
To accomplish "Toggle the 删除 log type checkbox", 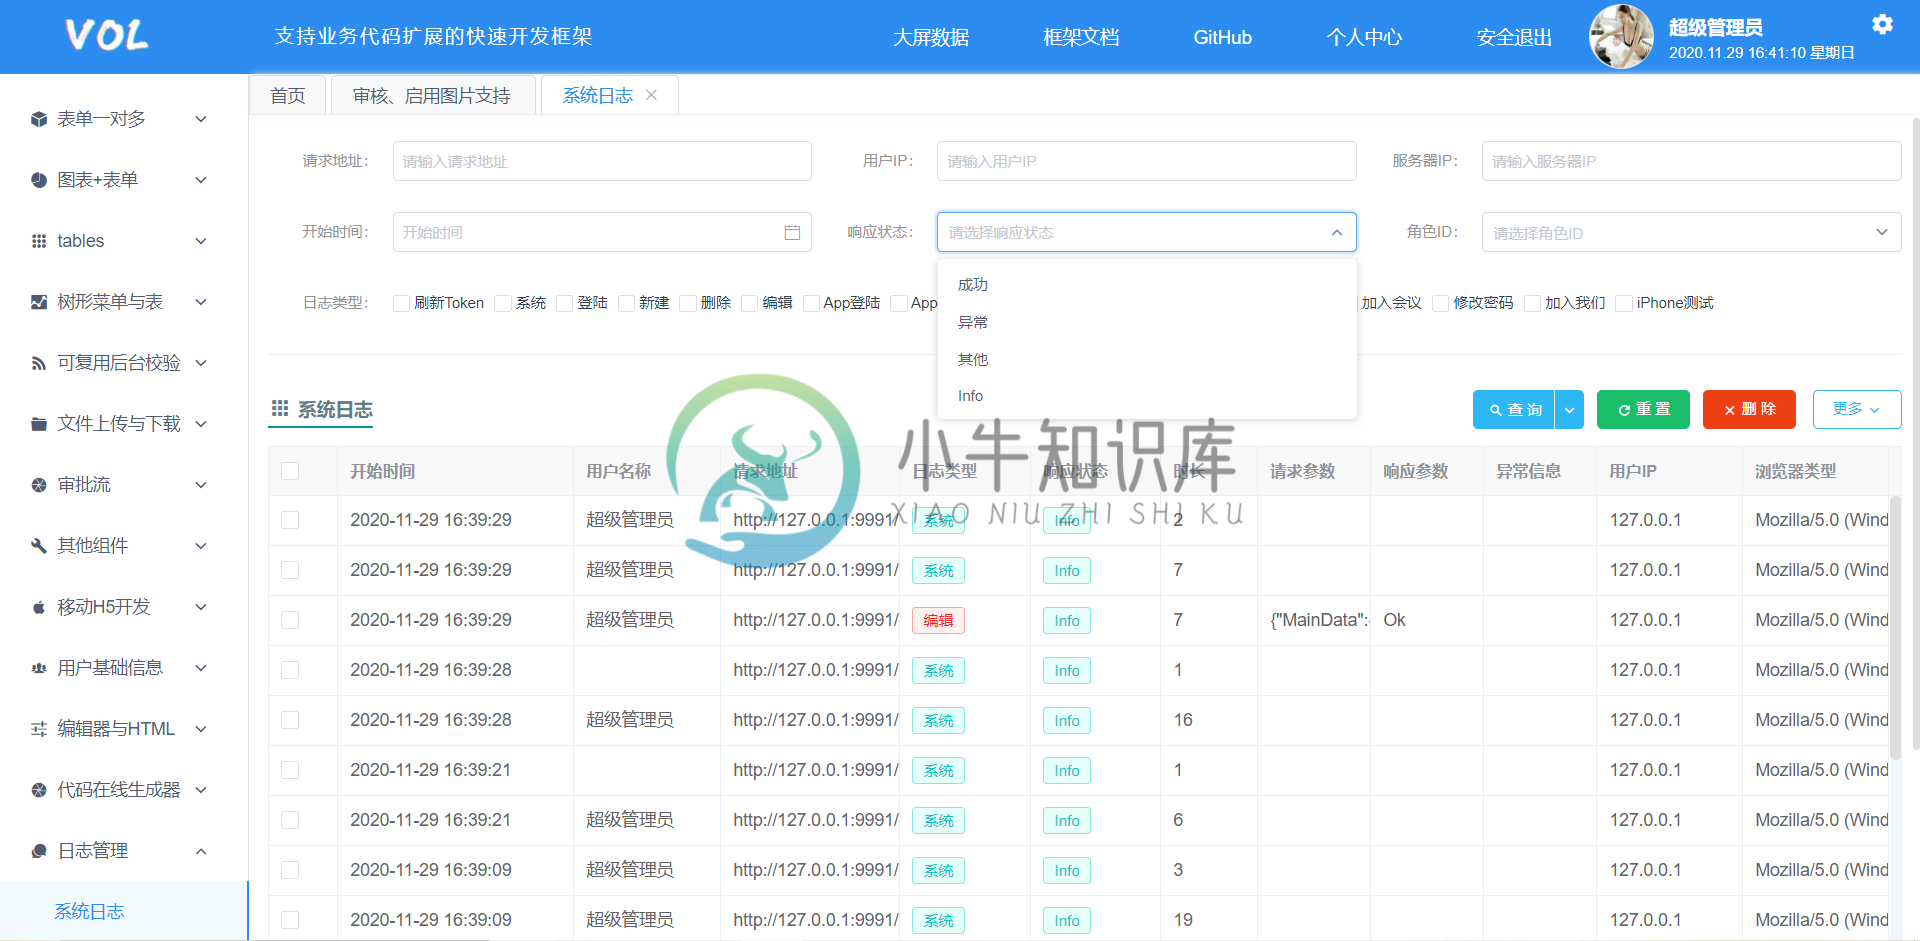I will tap(688, 303).
